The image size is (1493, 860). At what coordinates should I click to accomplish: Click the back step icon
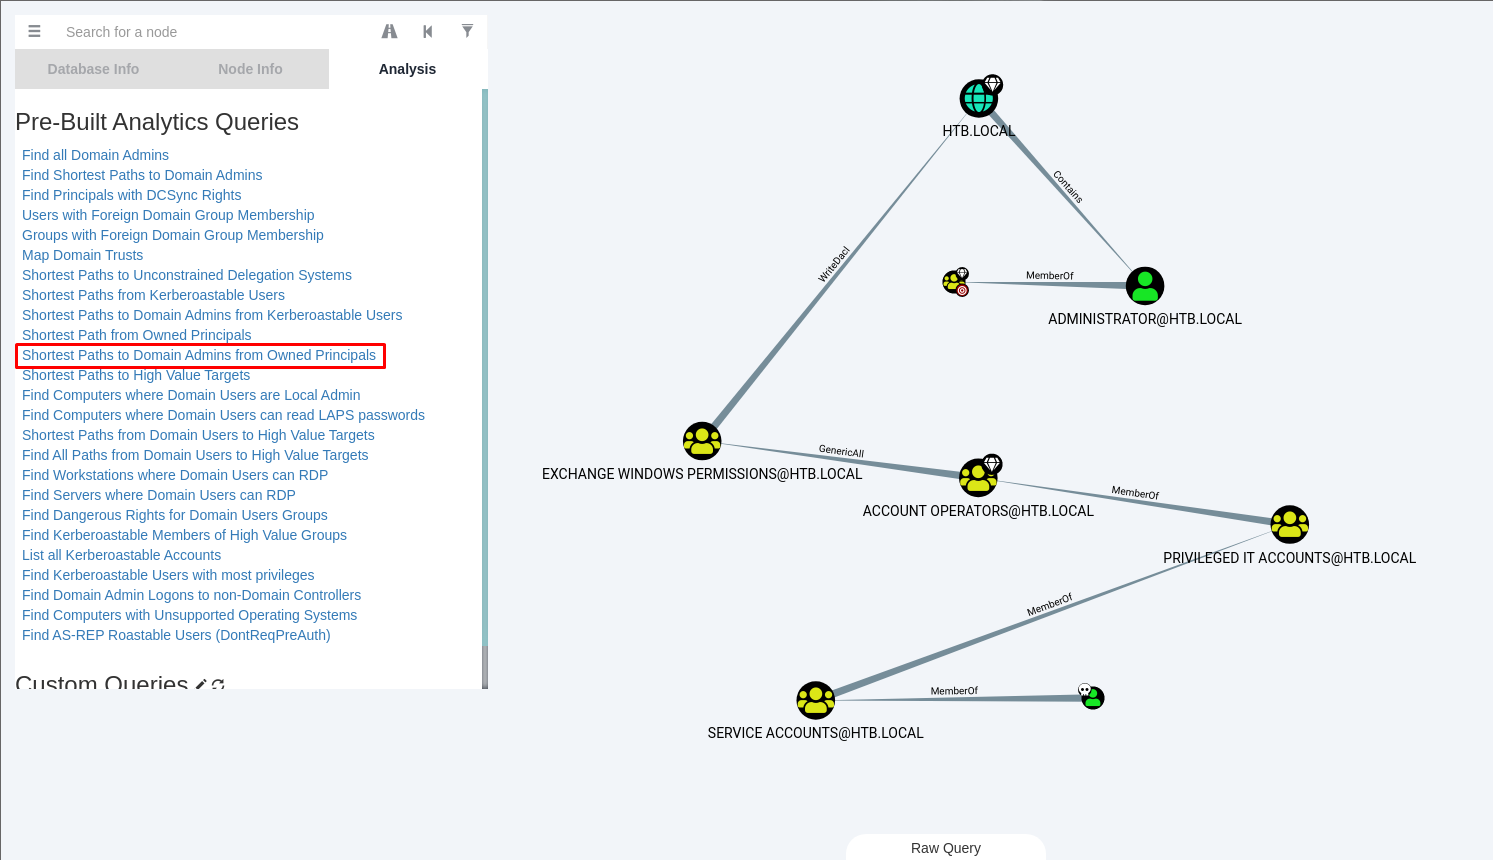(428, 32)
